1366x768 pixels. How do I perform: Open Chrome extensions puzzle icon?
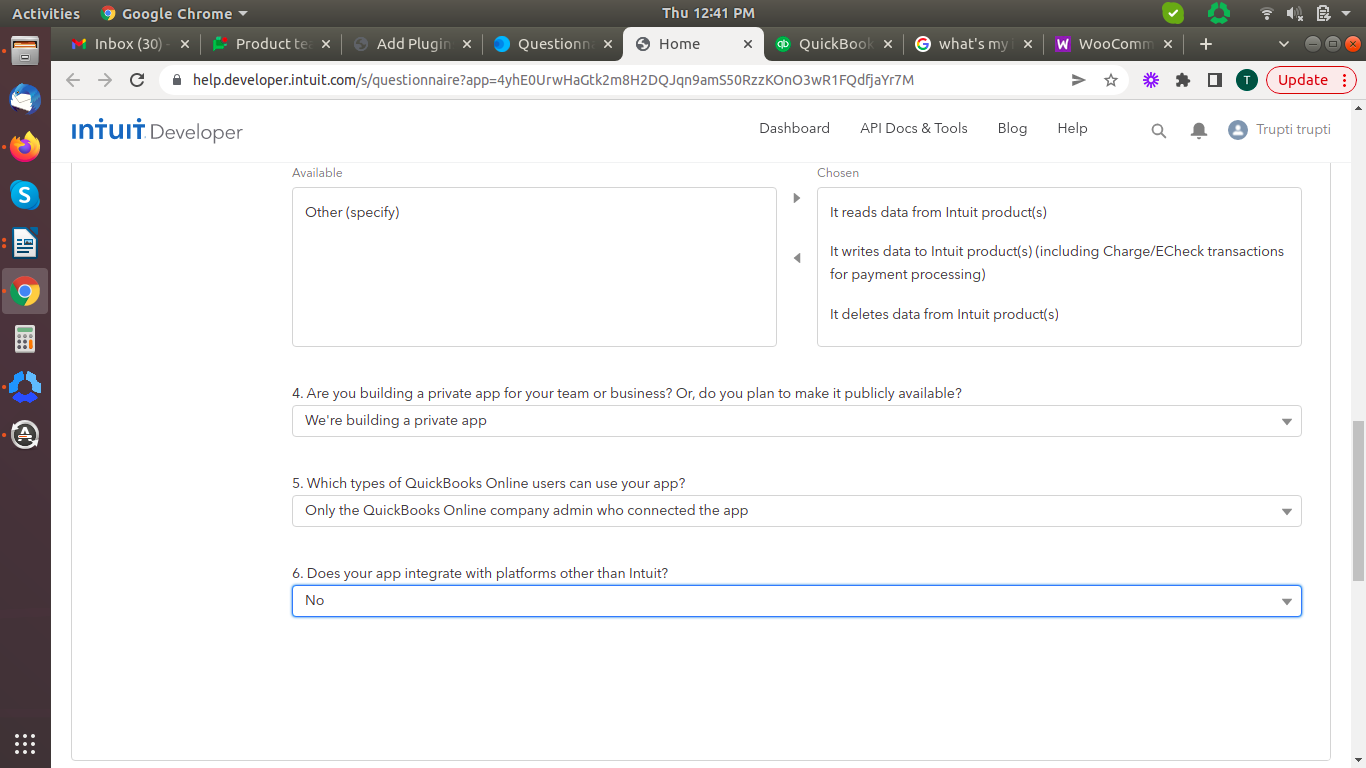pos(1182,80)
